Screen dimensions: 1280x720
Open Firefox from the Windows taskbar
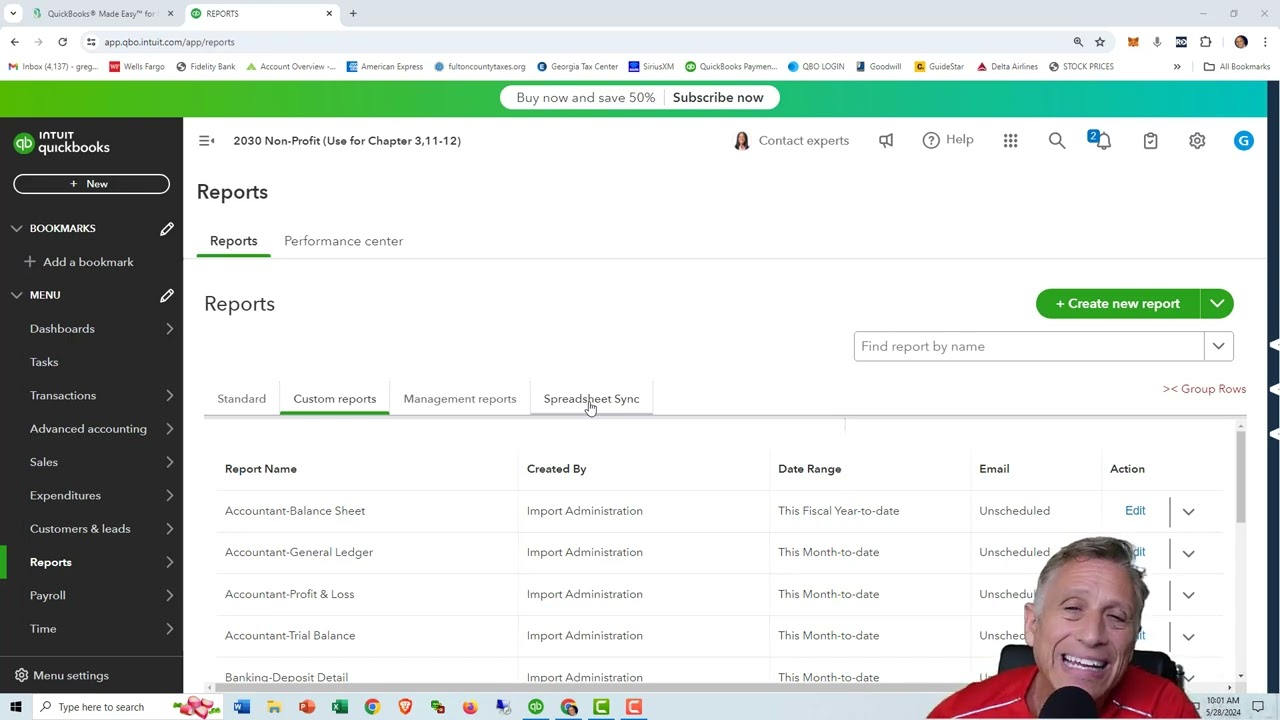click(x=470, y=707)
